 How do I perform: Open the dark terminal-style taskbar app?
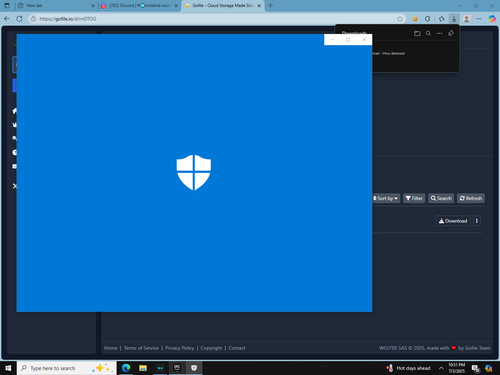tap(160, 368)
